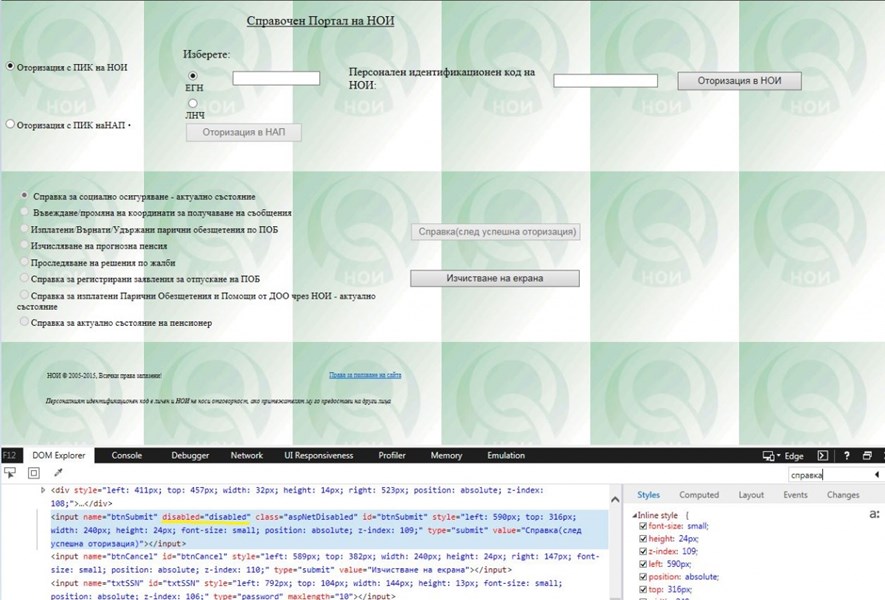Screen dimensions: 885x600
Task: Open the Network tab
Action: pyautogui.click(x=246, y=456)
